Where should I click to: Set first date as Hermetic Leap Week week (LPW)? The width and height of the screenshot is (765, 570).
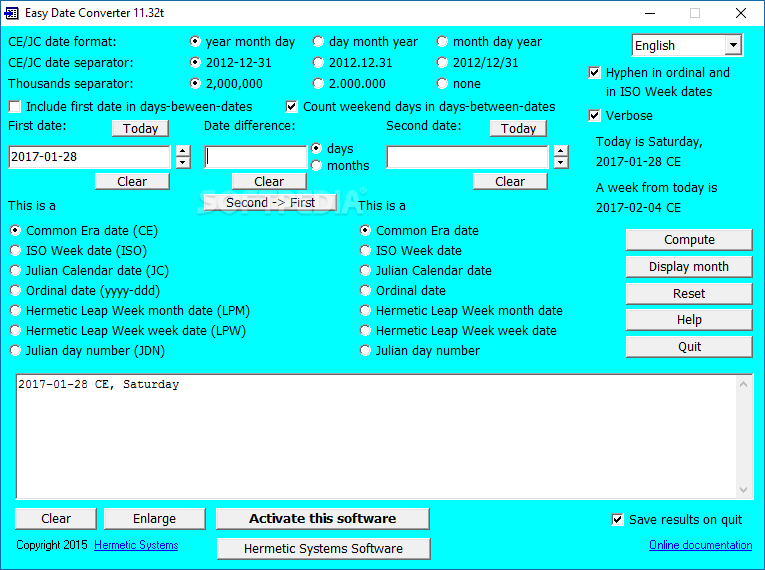point(16,331)
